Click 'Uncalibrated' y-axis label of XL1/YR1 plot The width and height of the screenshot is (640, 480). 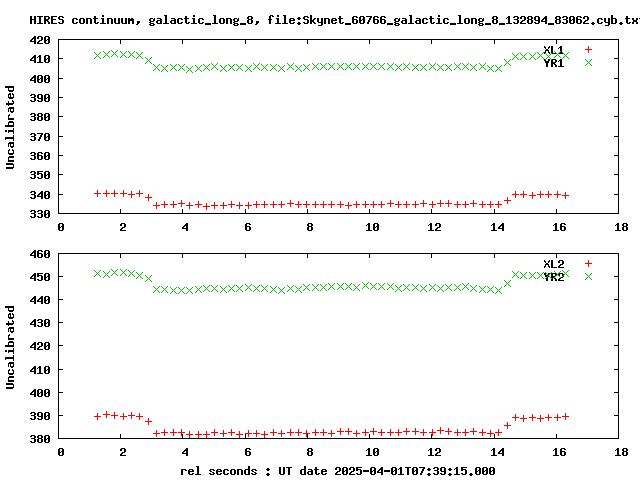10,127
